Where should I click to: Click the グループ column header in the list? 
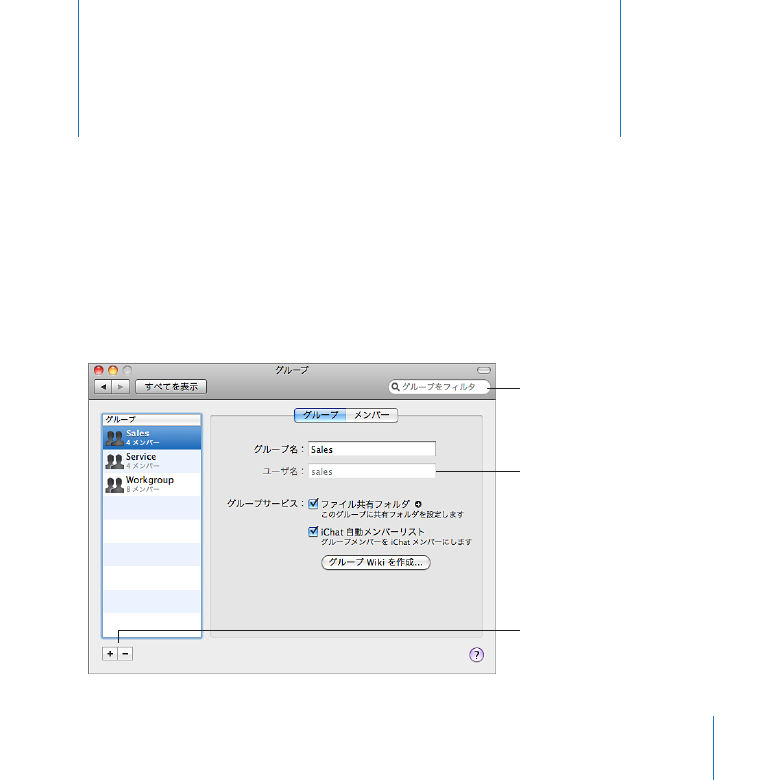click(x=152, y=419)
